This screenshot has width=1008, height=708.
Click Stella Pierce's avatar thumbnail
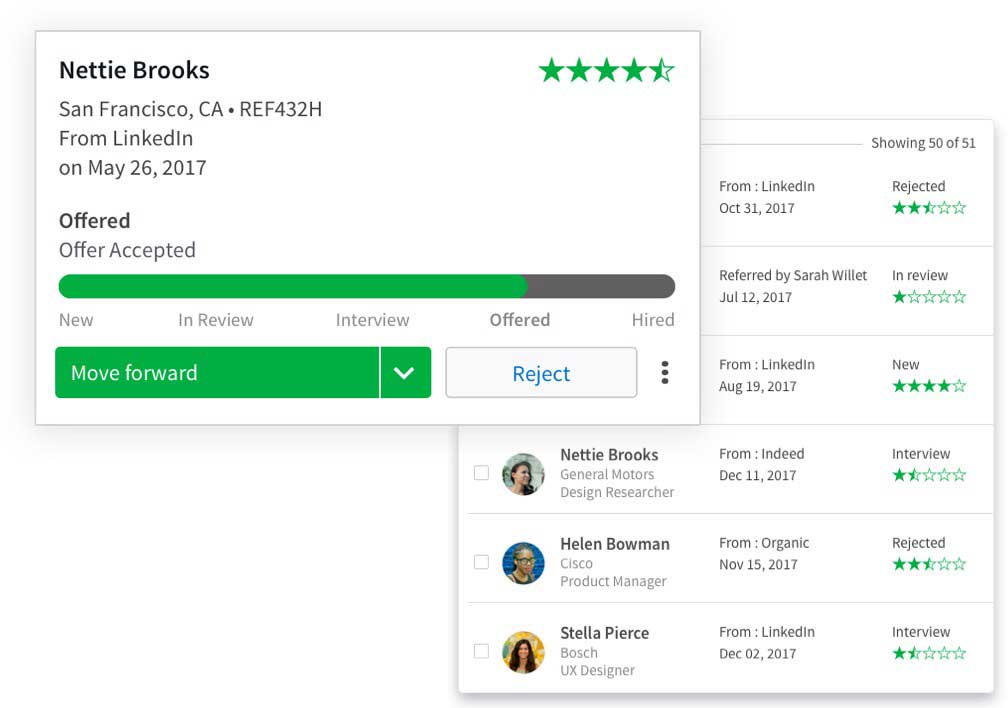523,652
